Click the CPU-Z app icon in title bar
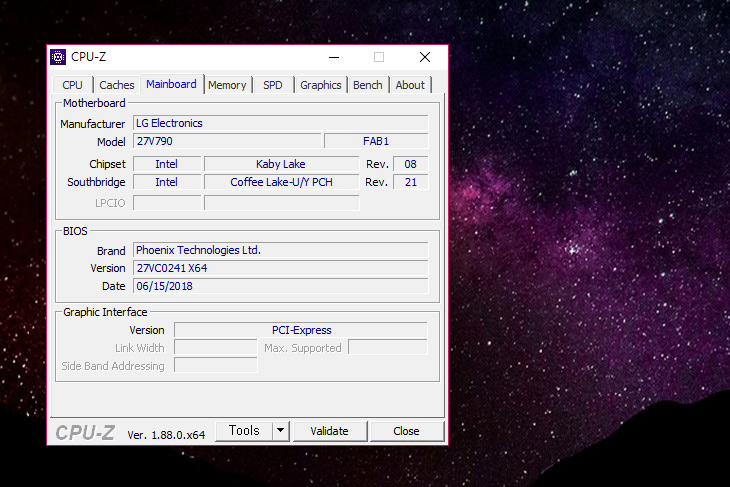The width and height of the screenshot is (730, 487). pyautogui.click(x=58, y=57)
